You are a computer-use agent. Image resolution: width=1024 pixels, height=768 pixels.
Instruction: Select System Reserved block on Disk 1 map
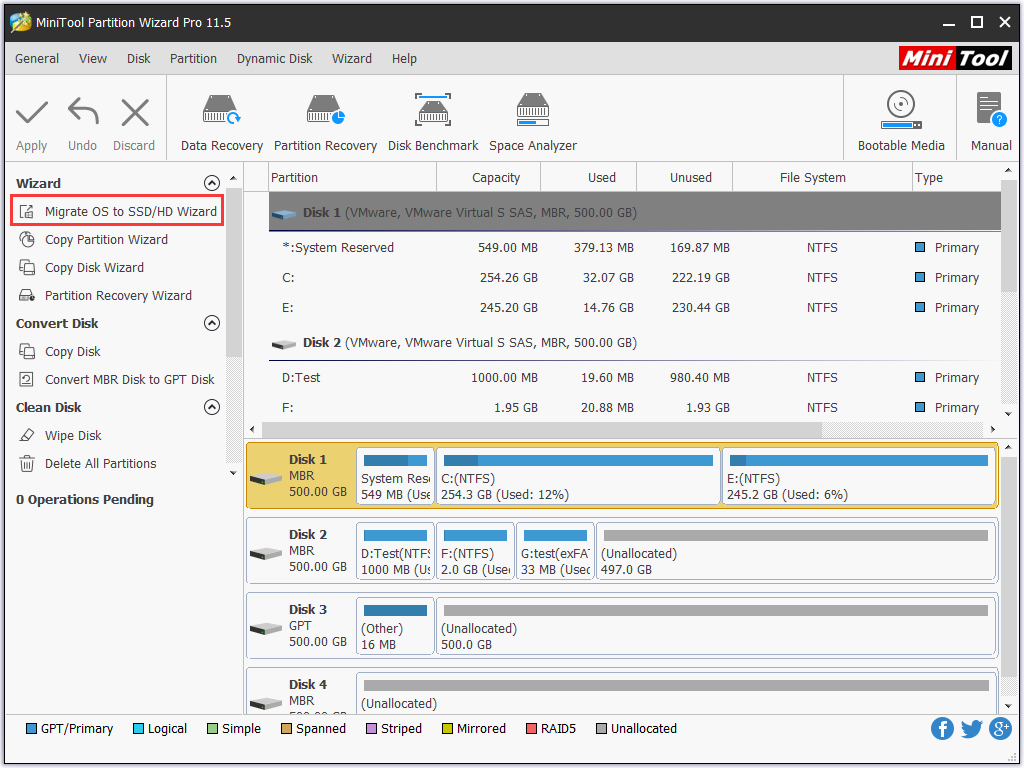click(395, 476)
